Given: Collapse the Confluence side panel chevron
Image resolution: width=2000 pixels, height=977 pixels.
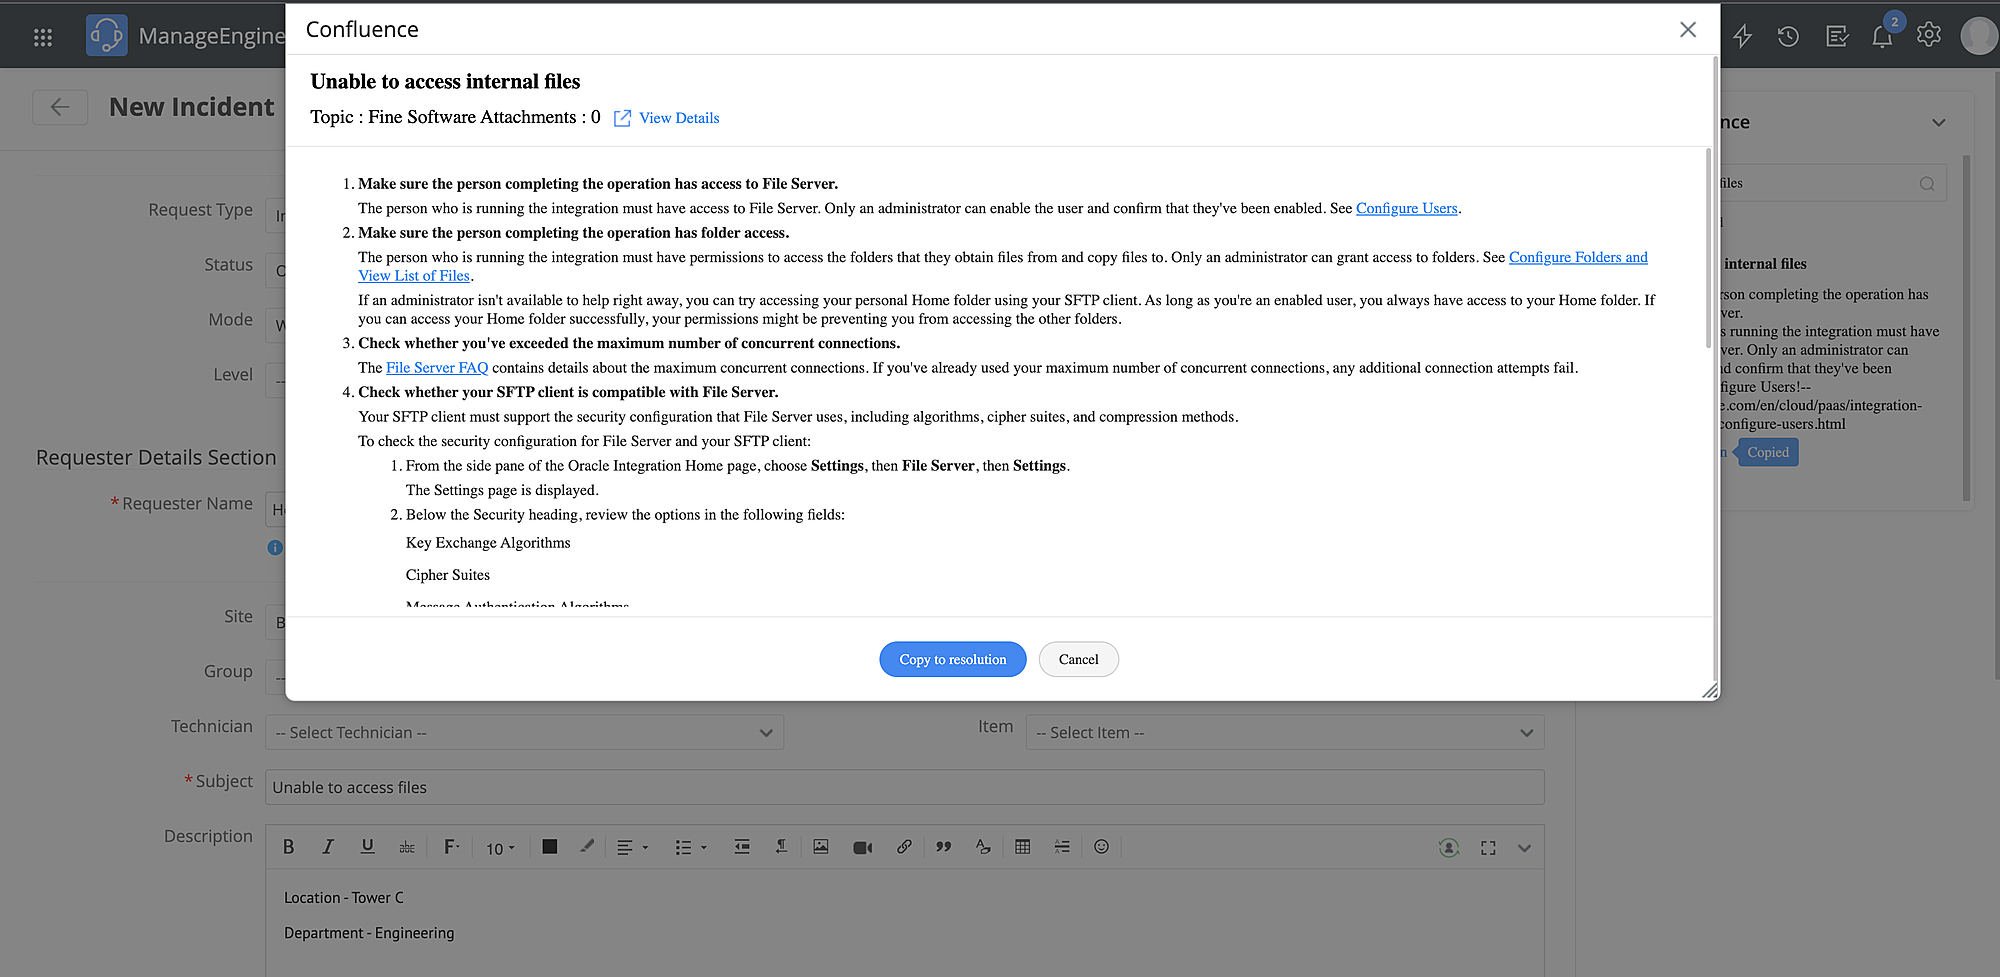Looking at the screenshot, I should [x=1939, y=123].
